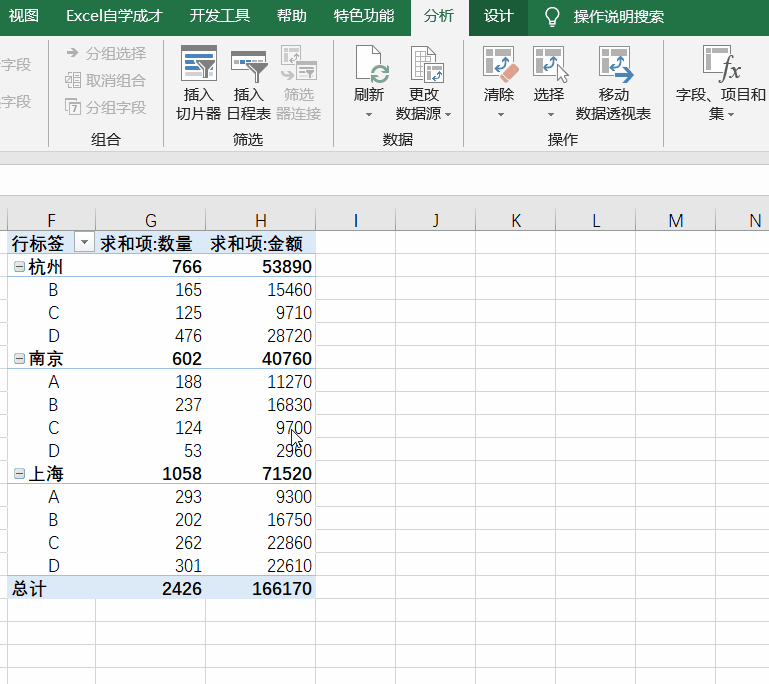Open the Select (选择) dropdown arrow

coord(550,115)
